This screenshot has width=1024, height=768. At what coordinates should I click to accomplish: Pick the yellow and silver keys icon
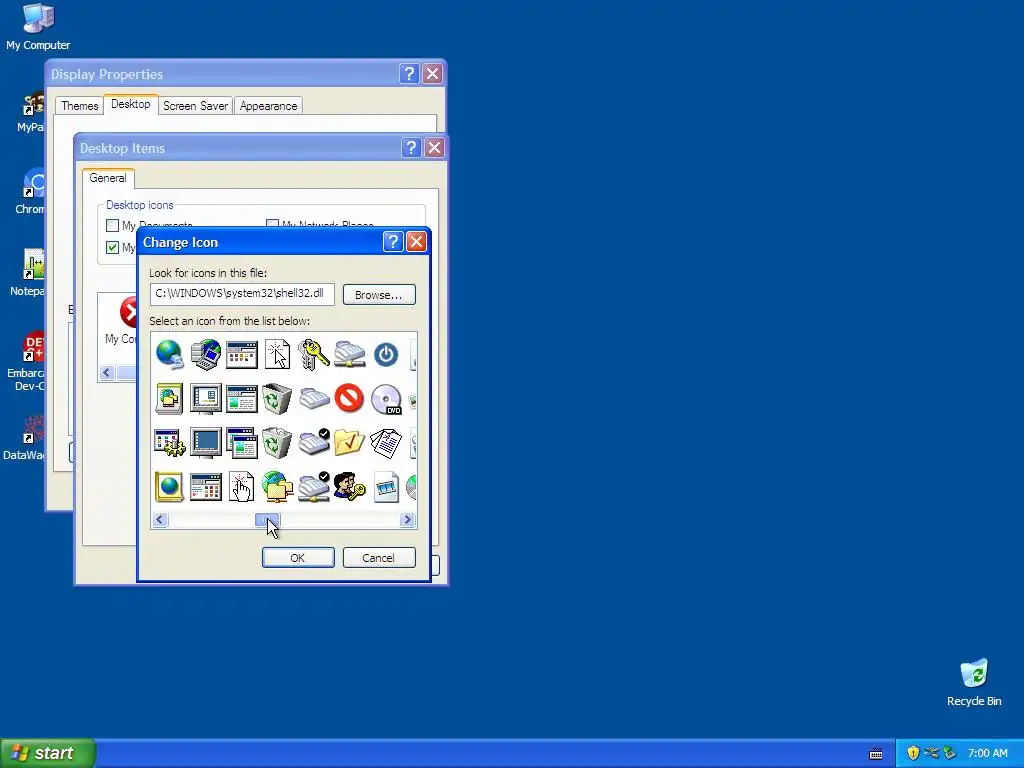[x=313, y=355]
